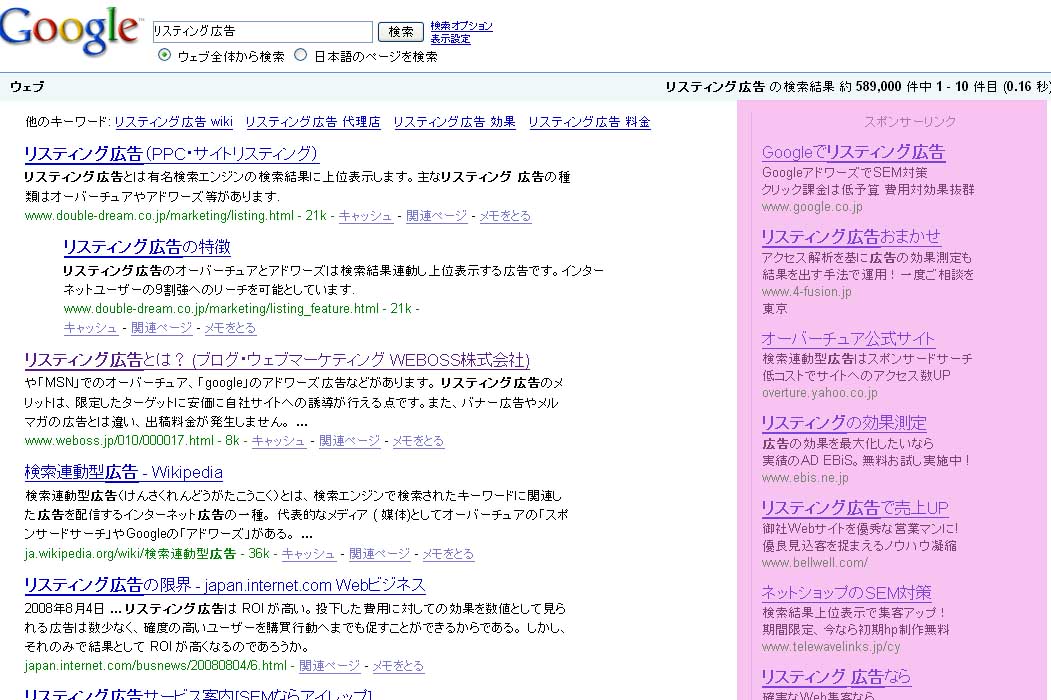
Task: Click the URL japan.internet.com/busnews/20080804/6.html
Action: point(156,666)
